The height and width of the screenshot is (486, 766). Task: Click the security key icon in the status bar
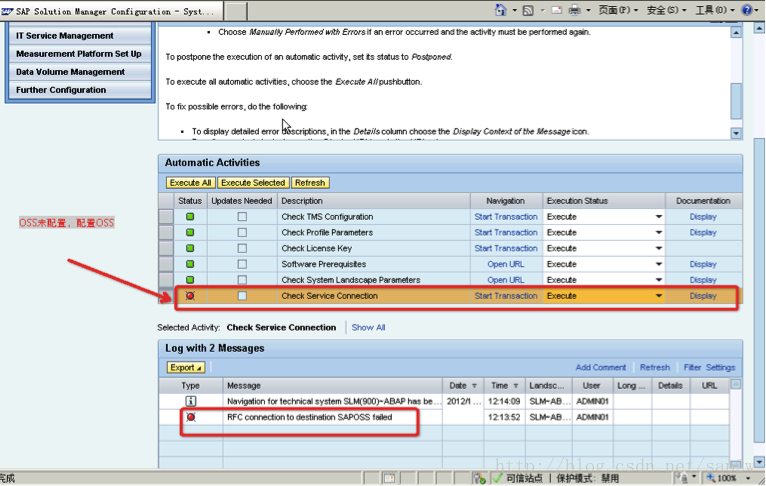tap(479, 478)
